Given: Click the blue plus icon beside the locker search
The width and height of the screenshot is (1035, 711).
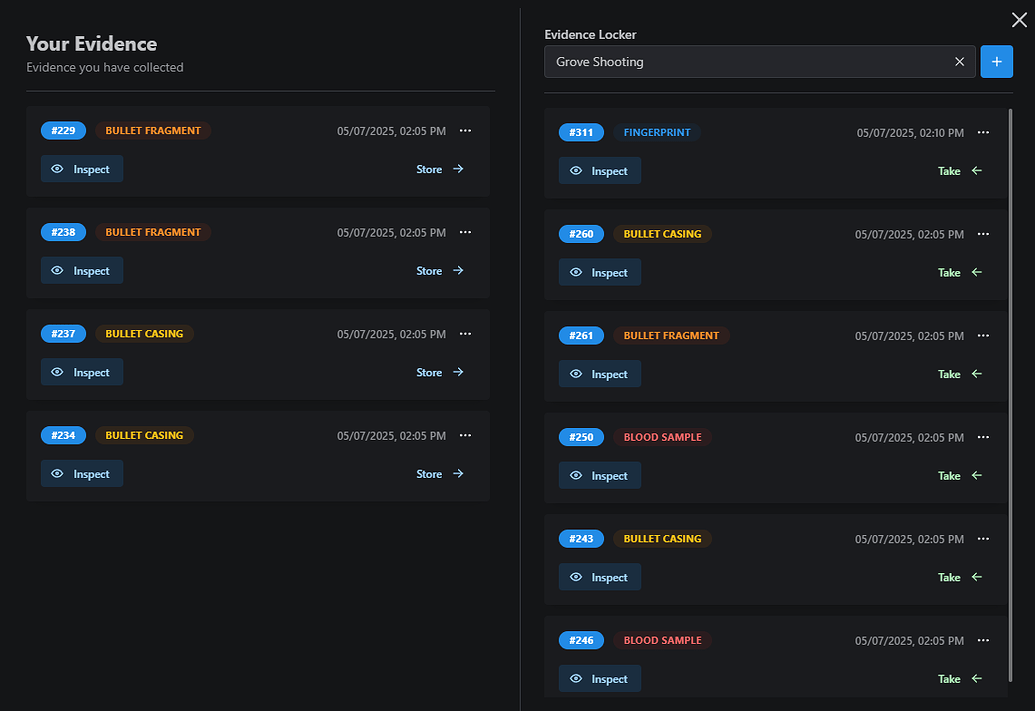Looking at the screenshot, I should point(996,61).
